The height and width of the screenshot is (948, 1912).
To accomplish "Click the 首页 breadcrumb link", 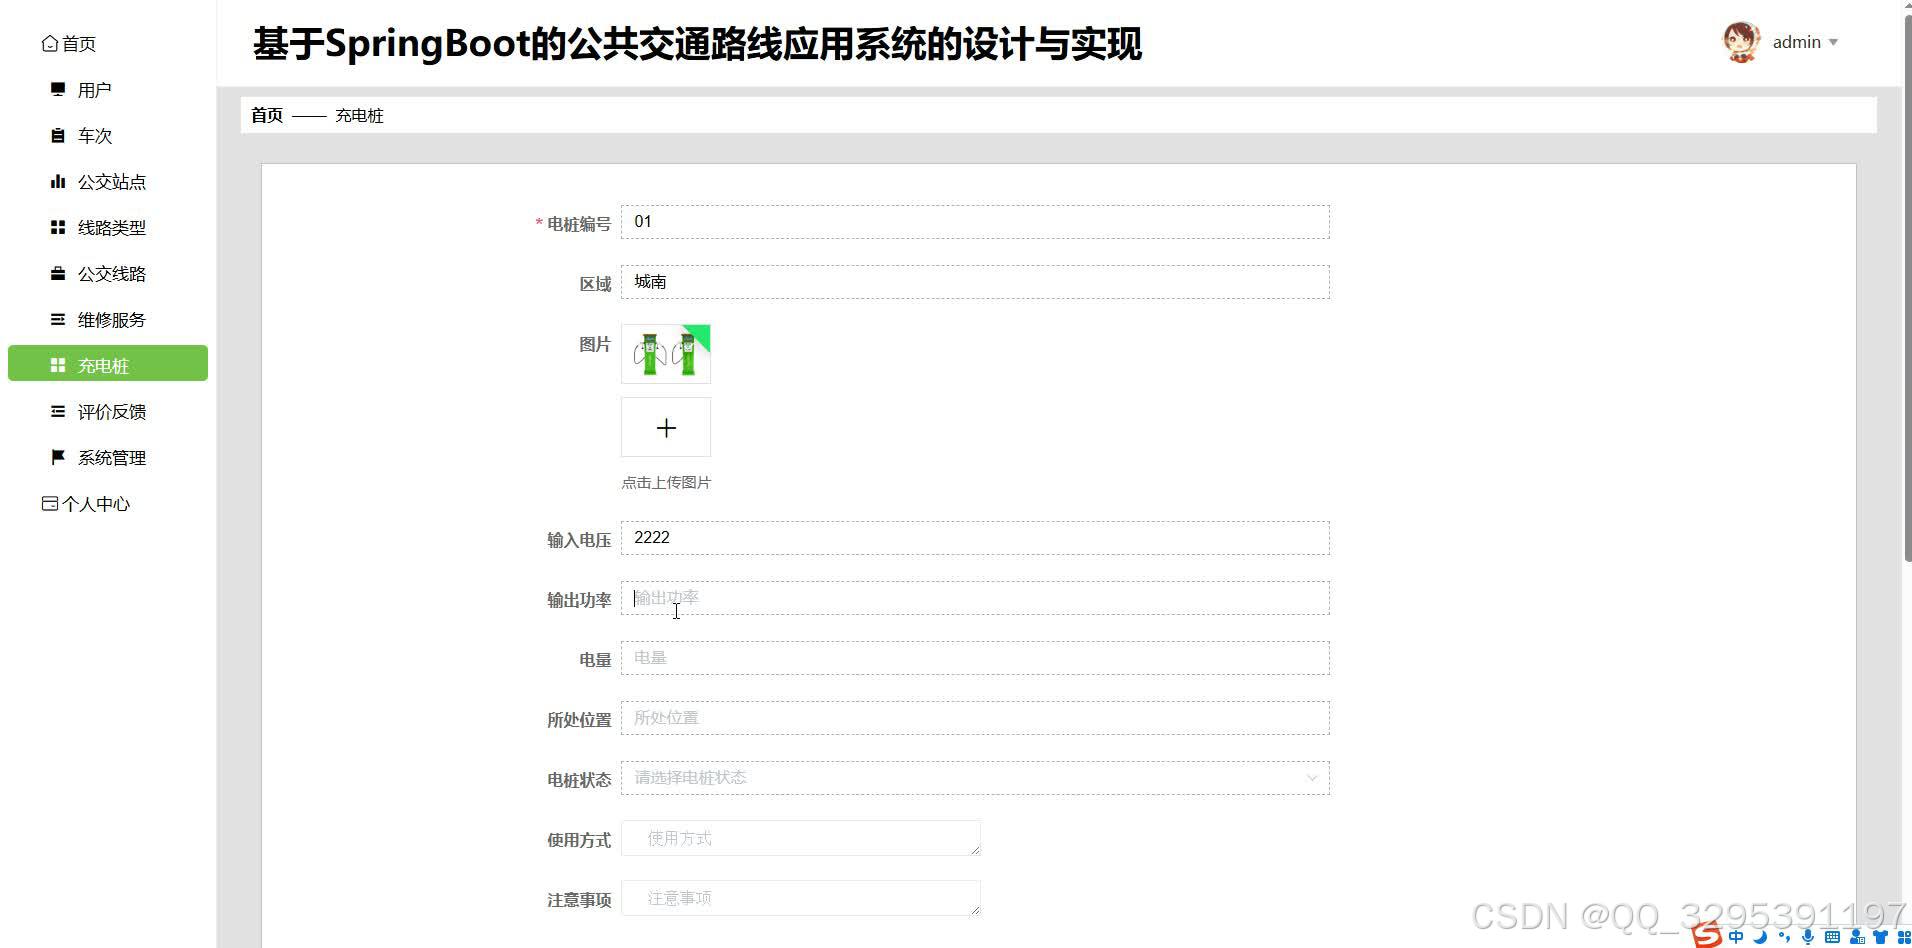I will tap(266, 115).
